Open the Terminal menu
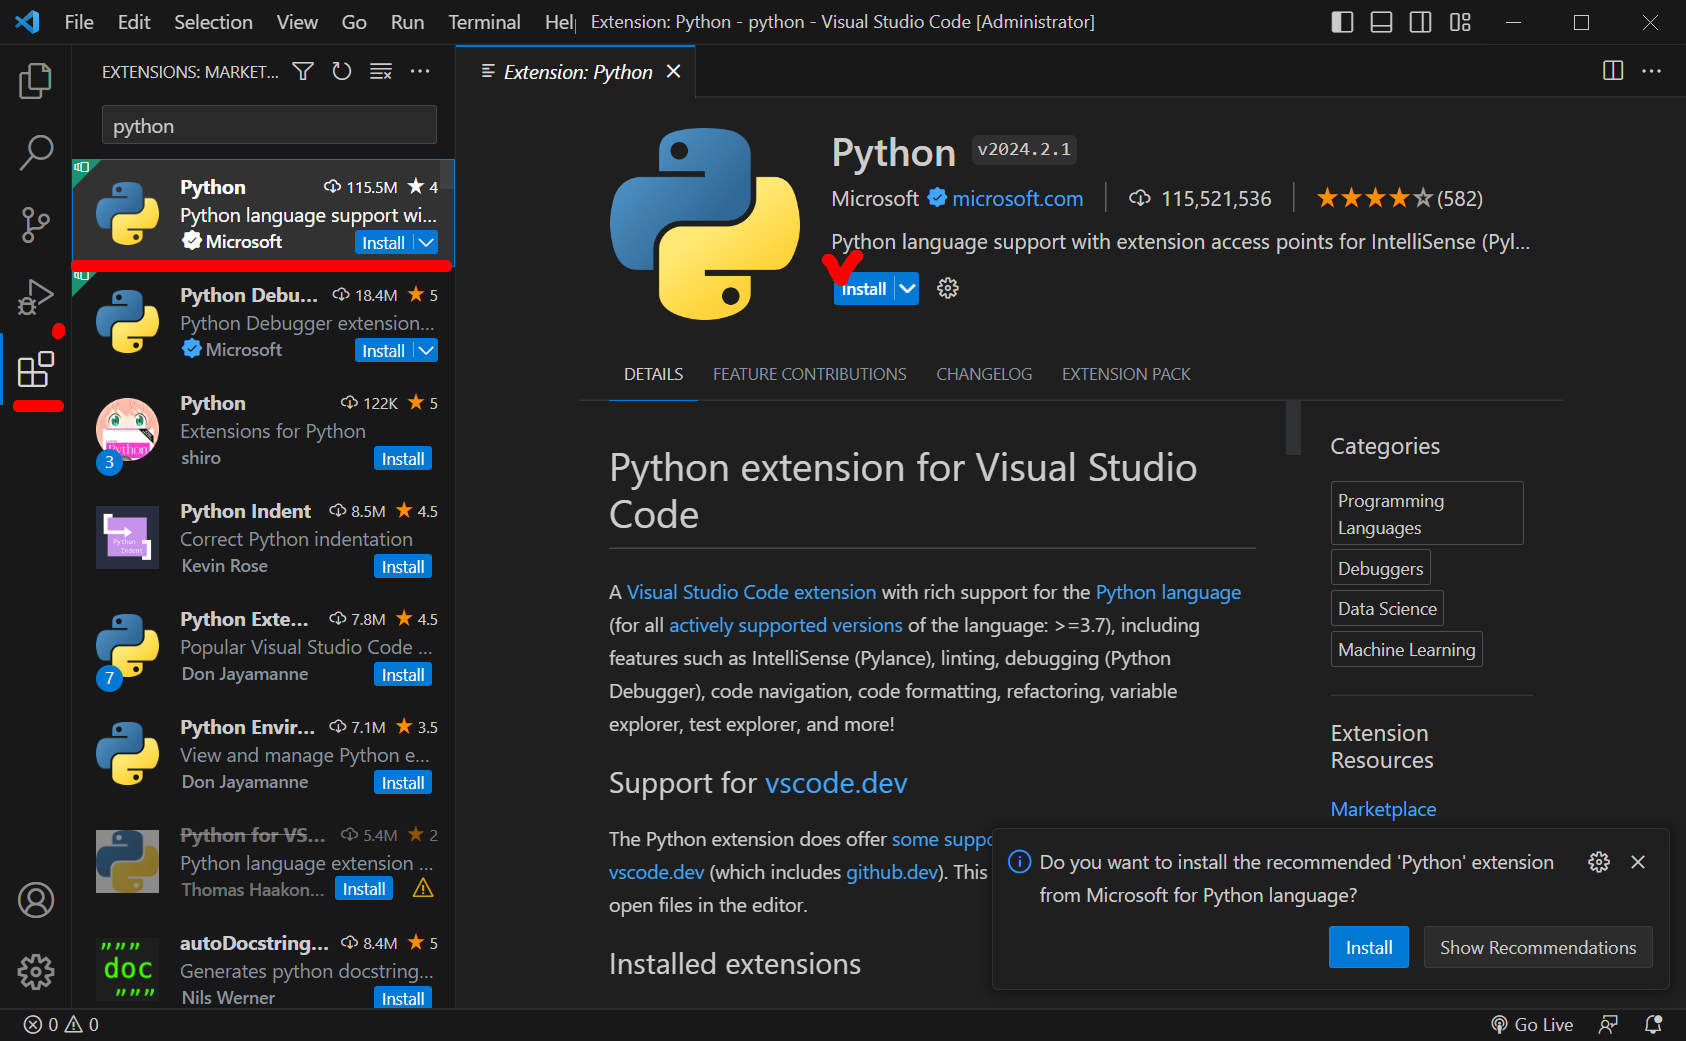The width and height of the screenshot is (1686, 1041). (484, 22)
